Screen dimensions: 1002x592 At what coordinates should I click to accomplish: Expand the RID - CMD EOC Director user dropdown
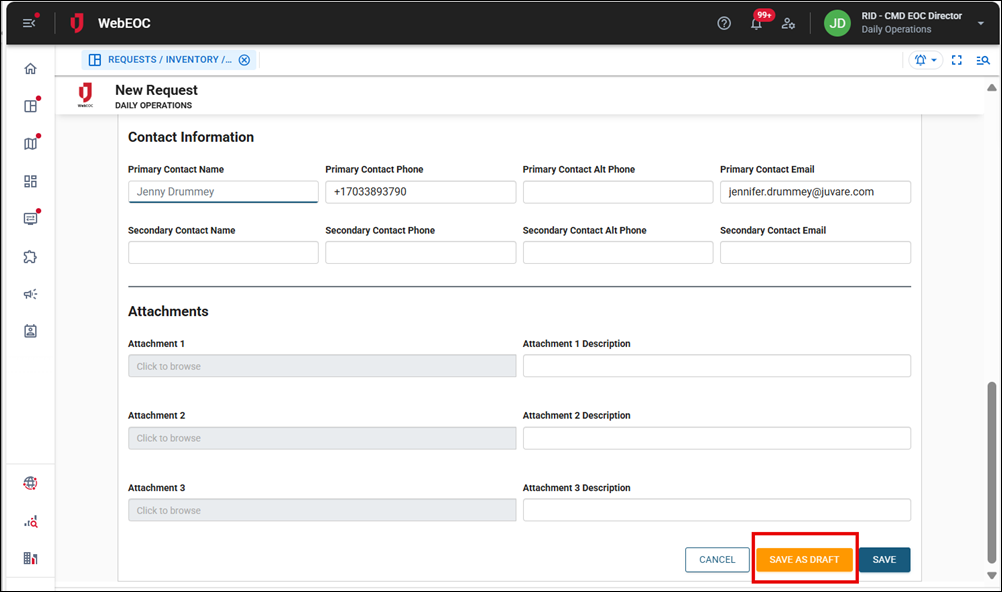981,23
